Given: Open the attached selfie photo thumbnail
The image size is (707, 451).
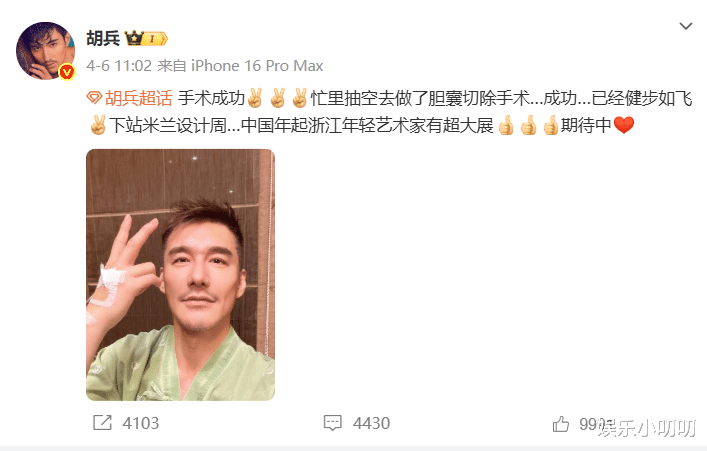Looking at the screenshot, I should coord(180,275).
